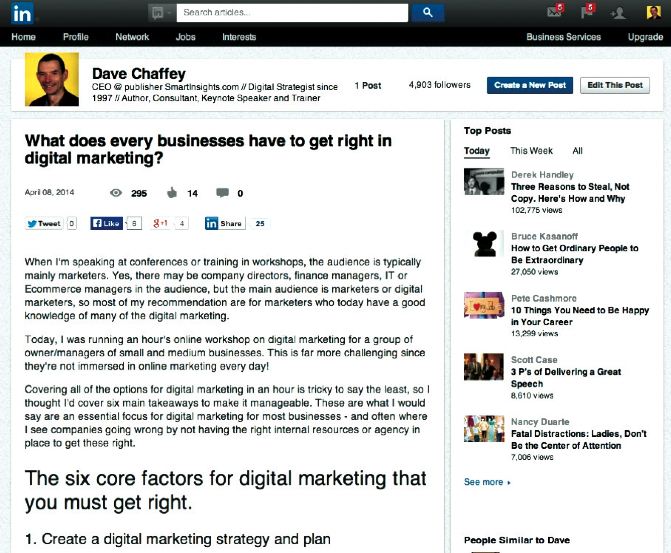Click the views eye icon
671x553 pixels.
pyautogui.click(x=116, y=193)
